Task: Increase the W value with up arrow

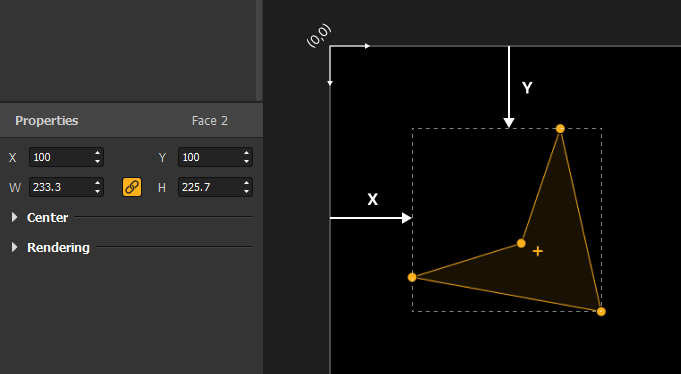Action: pyautogui.click(x=97, y=183)
